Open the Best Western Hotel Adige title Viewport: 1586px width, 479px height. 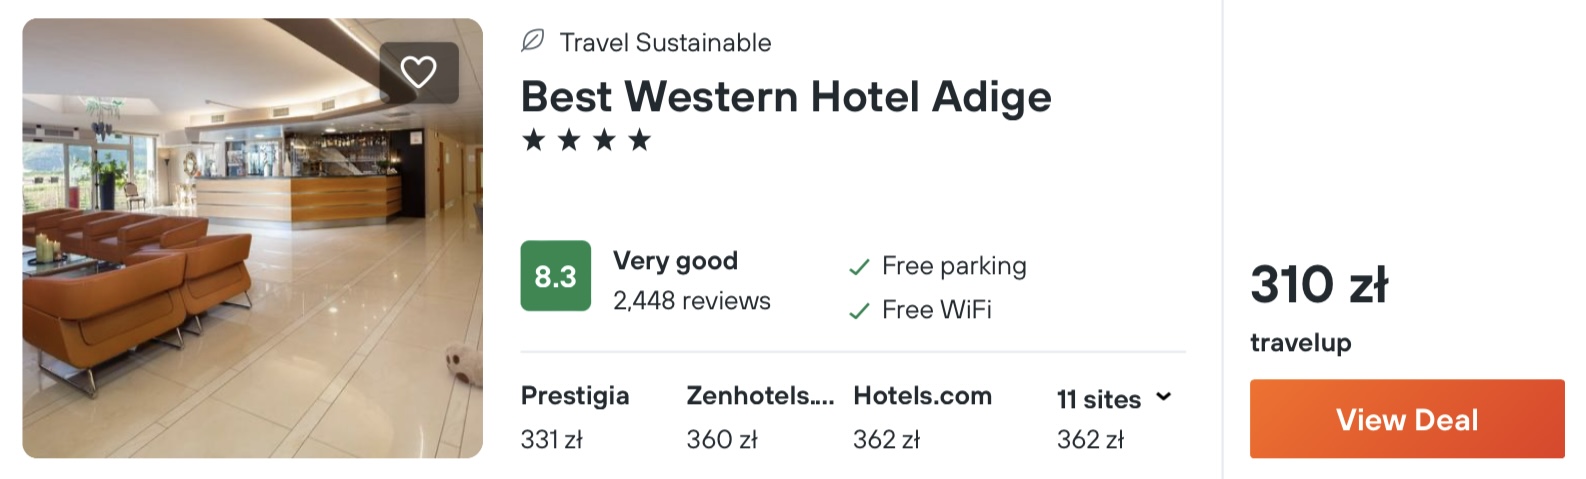[786, 97]
